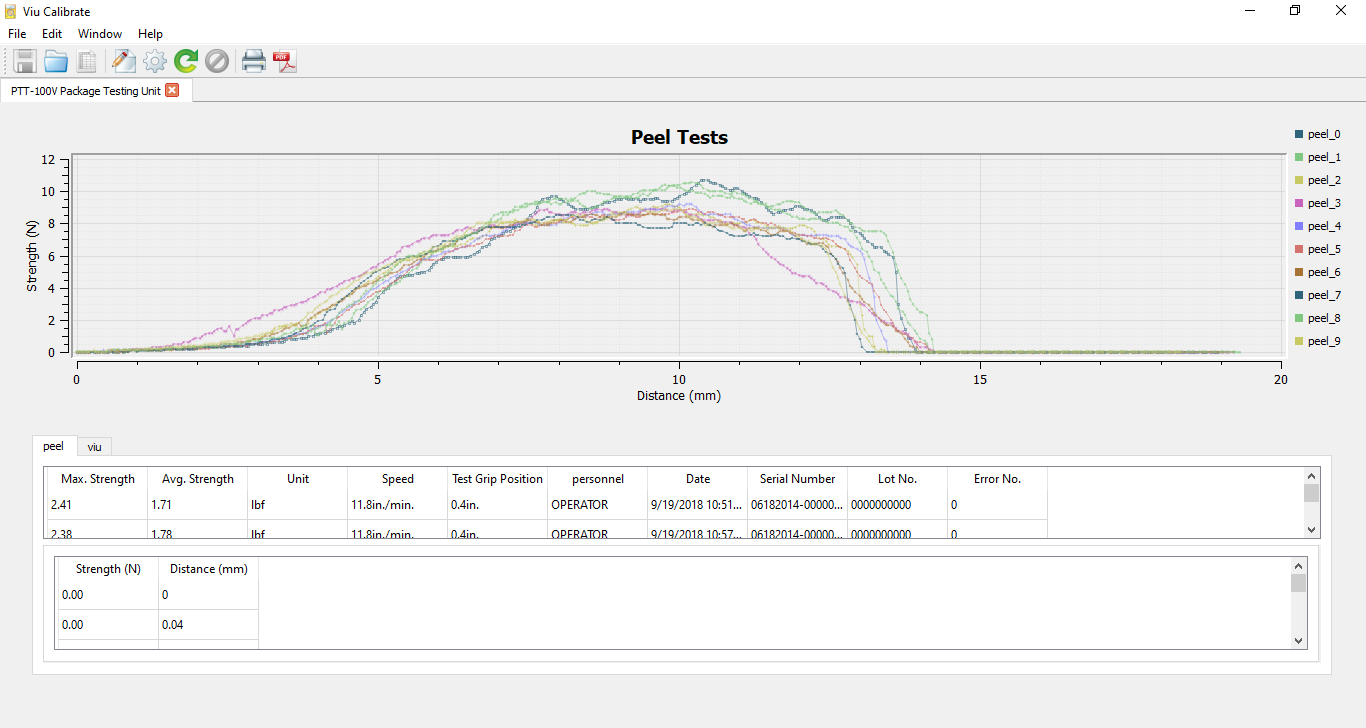
Task: Open a file with the folder icon
Action: 56,61
